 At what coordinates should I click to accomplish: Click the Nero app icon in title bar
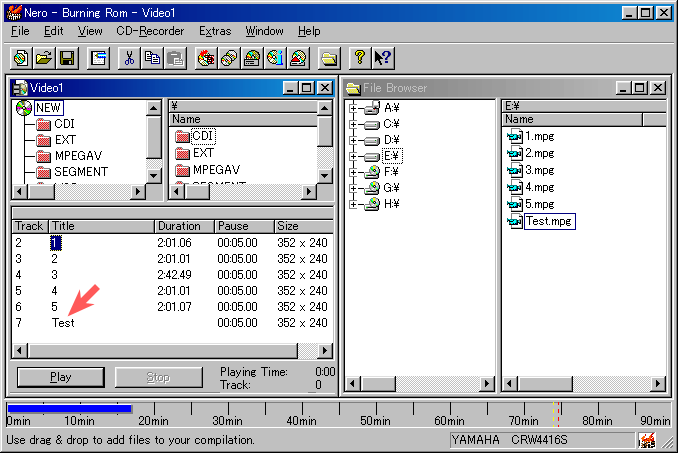coord(14,13)
